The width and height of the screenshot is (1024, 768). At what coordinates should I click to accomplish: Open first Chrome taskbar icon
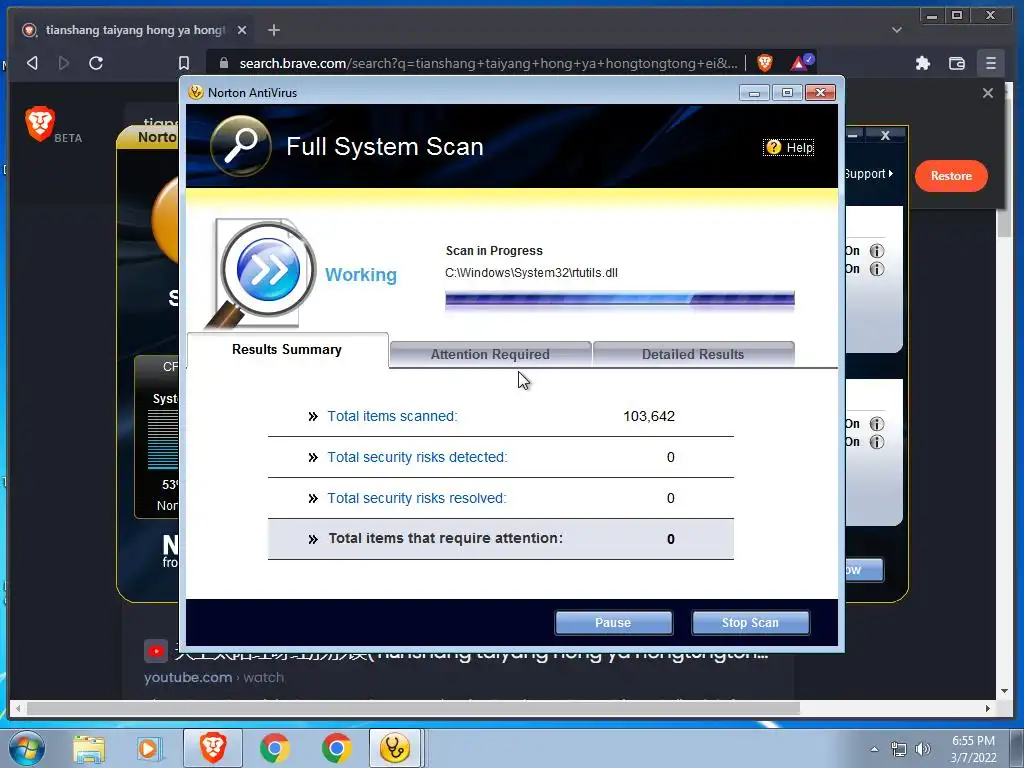click(x=275, y=748)
